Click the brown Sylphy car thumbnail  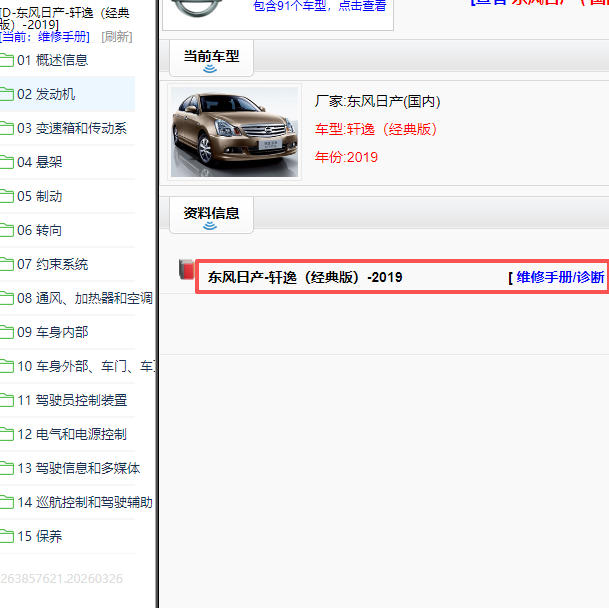pyautogui.click(x=235, y=132)
